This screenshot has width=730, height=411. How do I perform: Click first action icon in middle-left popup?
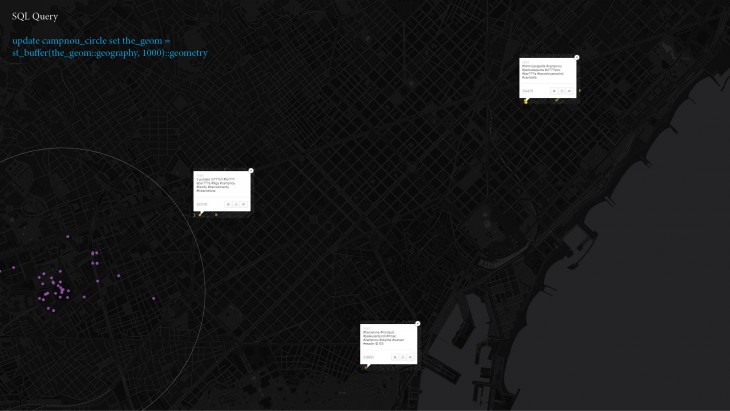[228, 204]
